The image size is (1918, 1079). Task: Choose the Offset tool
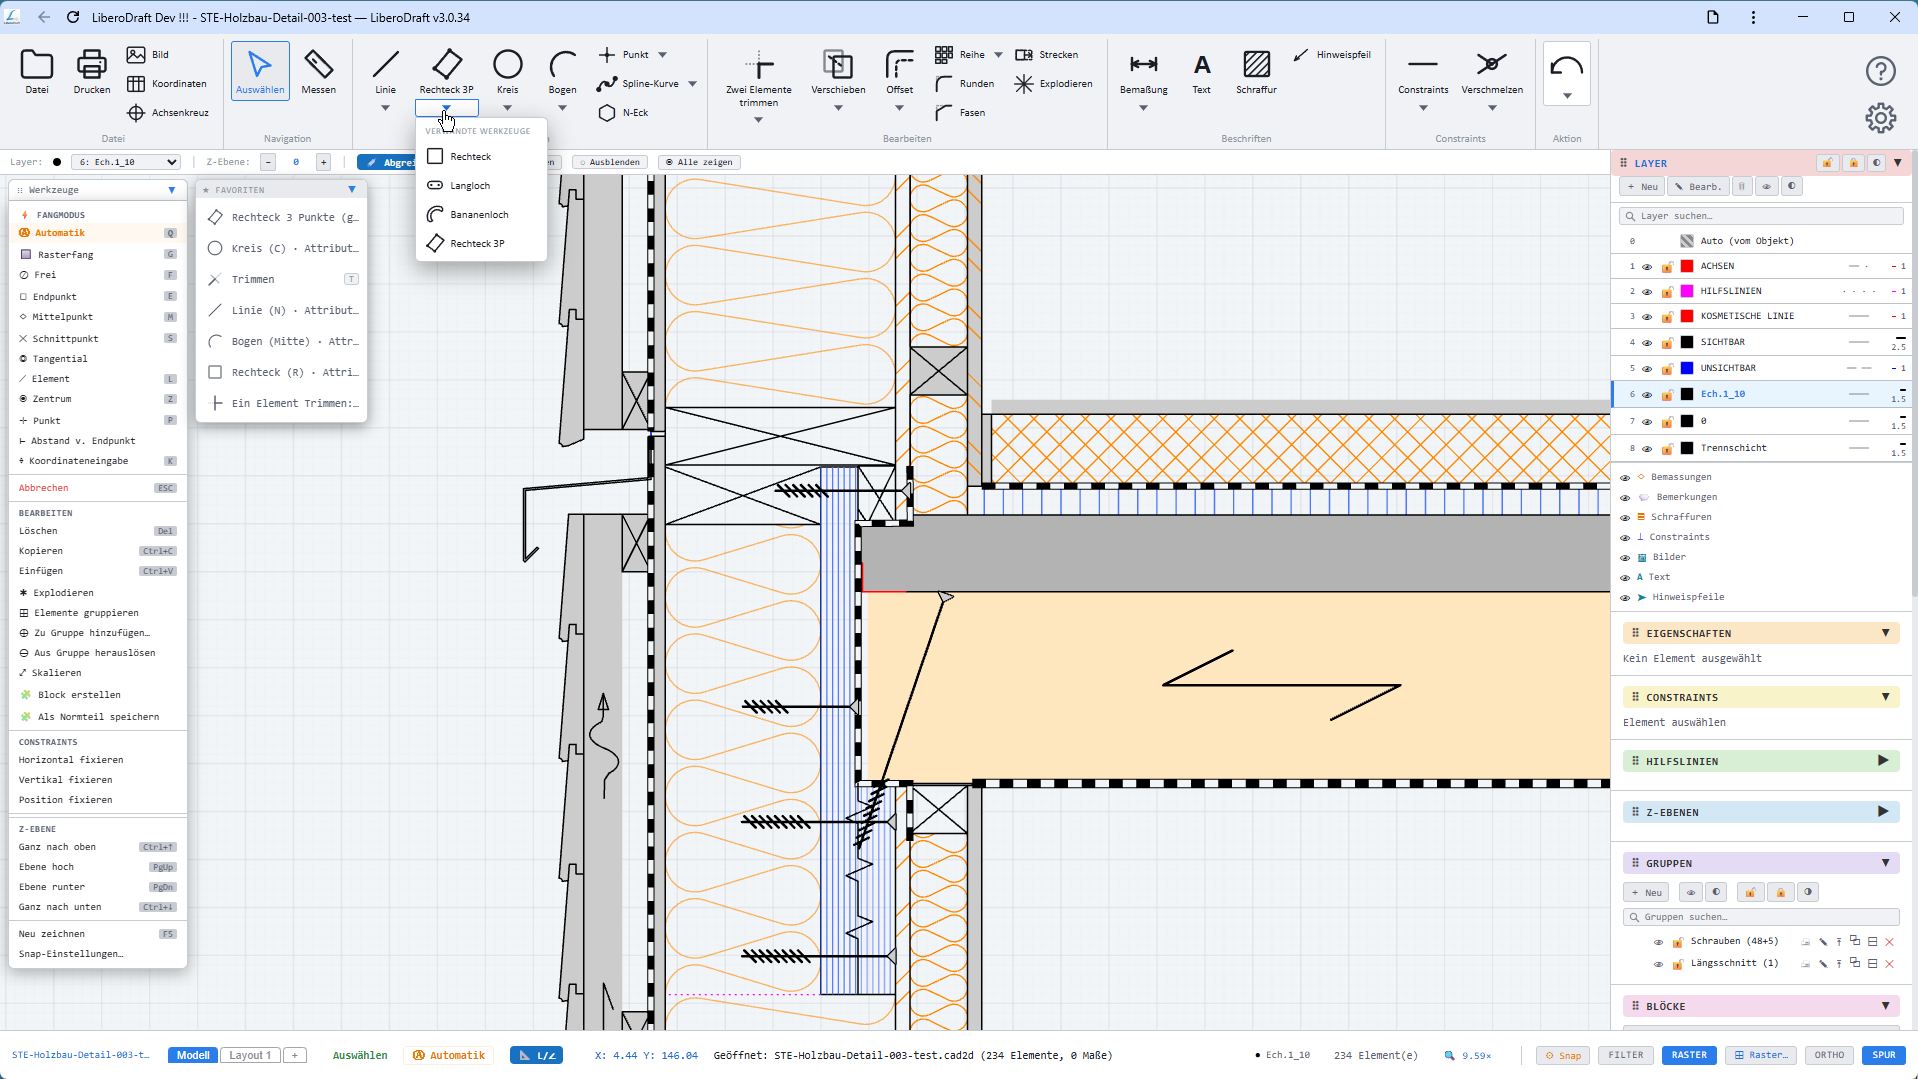point(899,70)
